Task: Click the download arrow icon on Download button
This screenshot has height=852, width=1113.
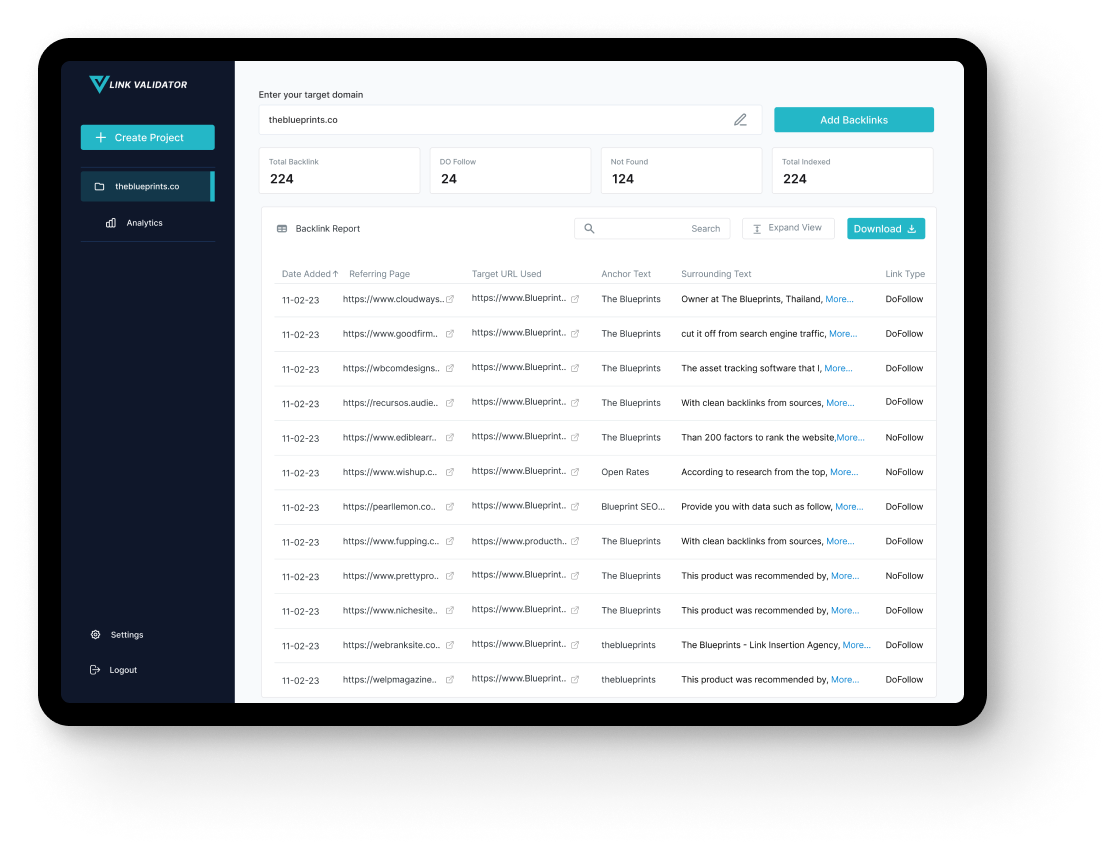Action: (x=911, y=228)
